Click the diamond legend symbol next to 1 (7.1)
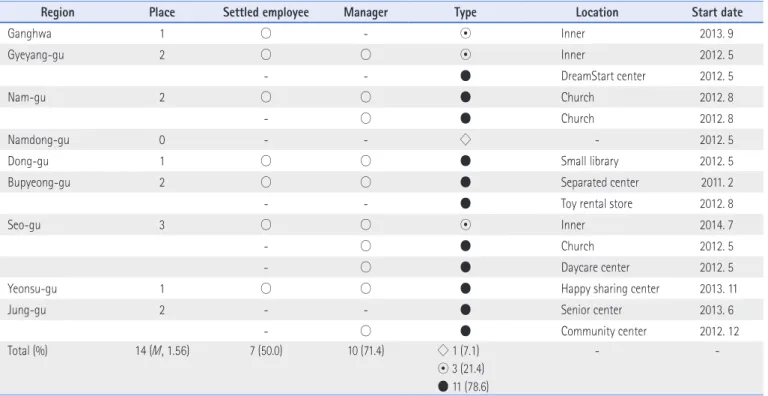Image resolution: width=768 pixels, height=396 pixels. pos(443,350)
